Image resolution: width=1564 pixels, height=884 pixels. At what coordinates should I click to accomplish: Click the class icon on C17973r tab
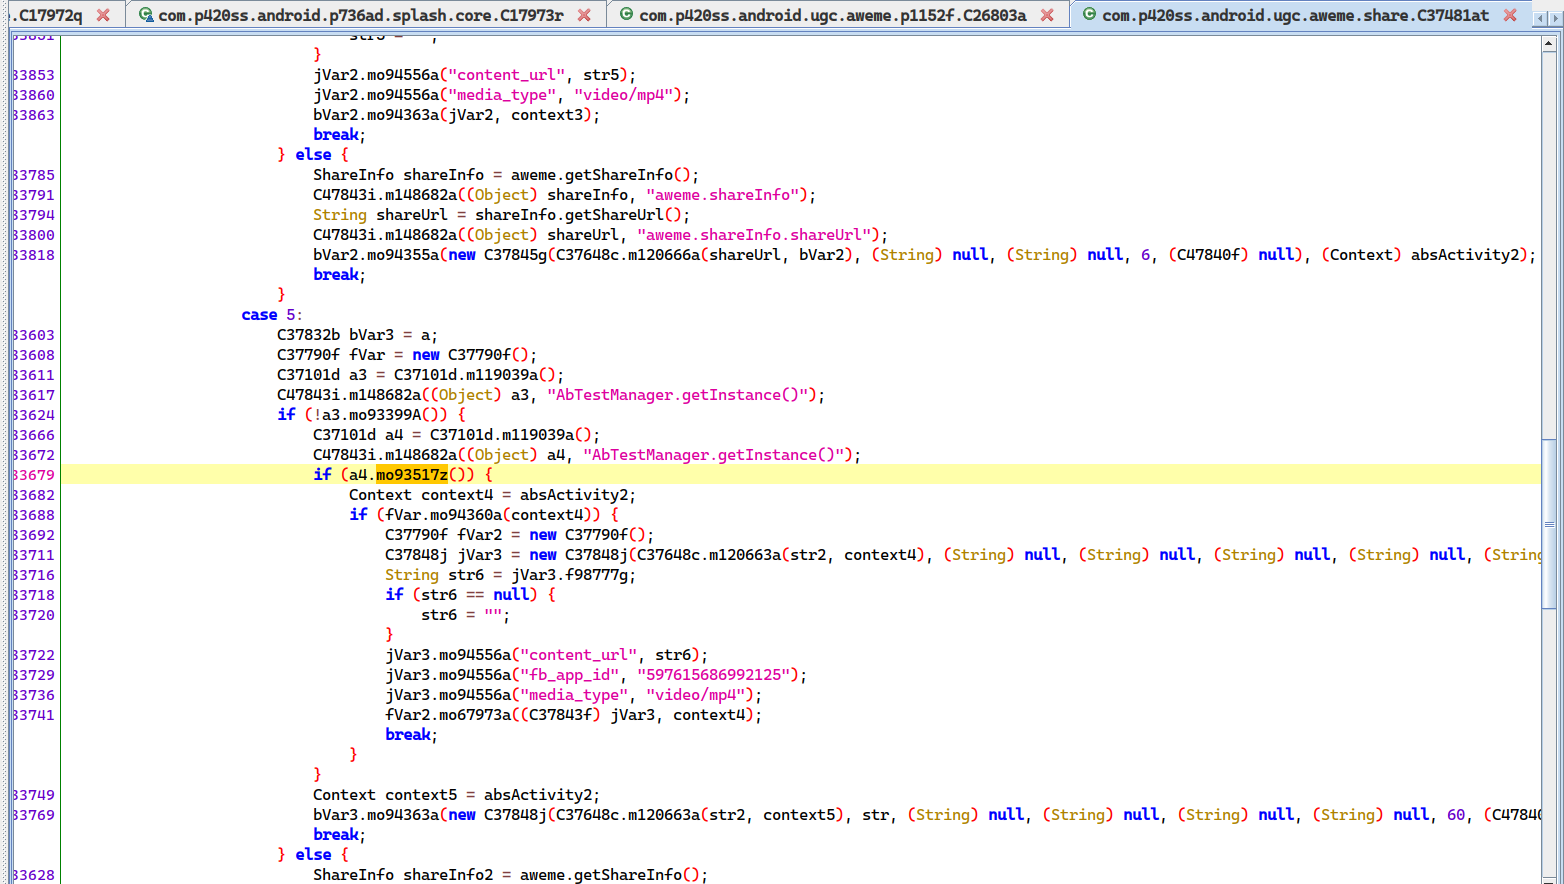(146, 15)
